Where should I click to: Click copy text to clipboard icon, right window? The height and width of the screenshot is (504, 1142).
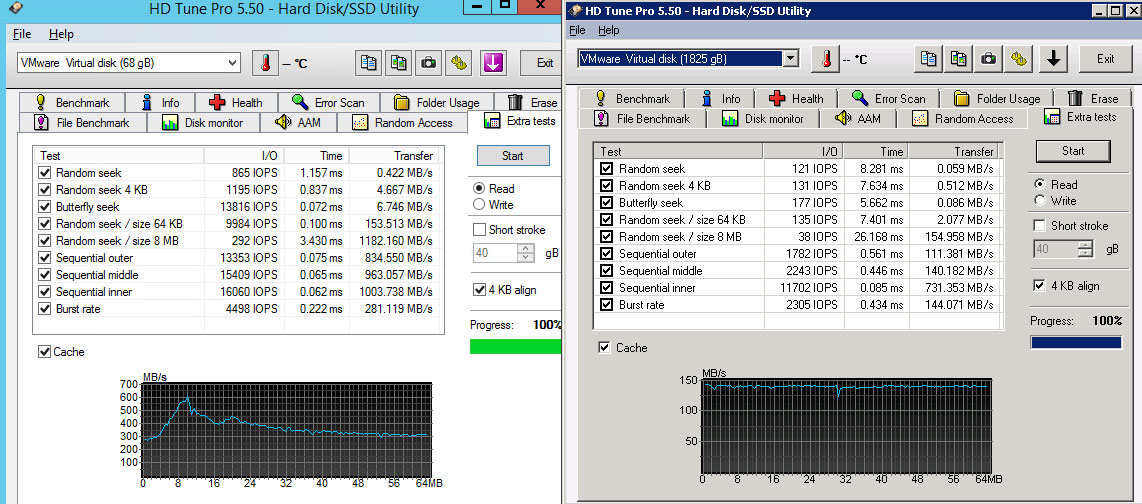[928, 59]
